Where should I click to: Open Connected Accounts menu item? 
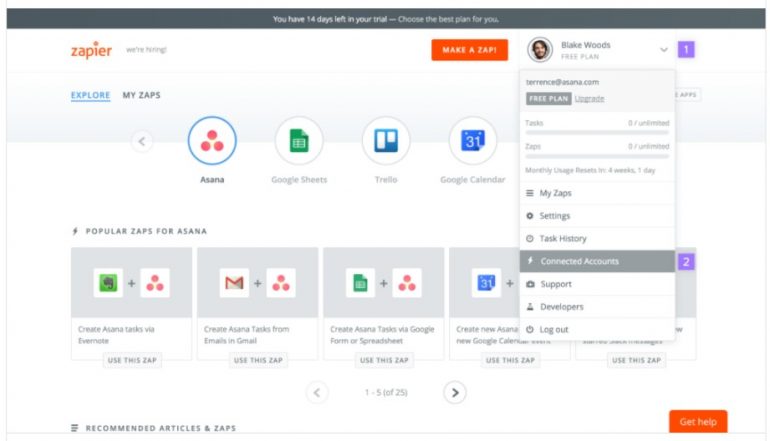pyautogui.click(x=597, y=261)
